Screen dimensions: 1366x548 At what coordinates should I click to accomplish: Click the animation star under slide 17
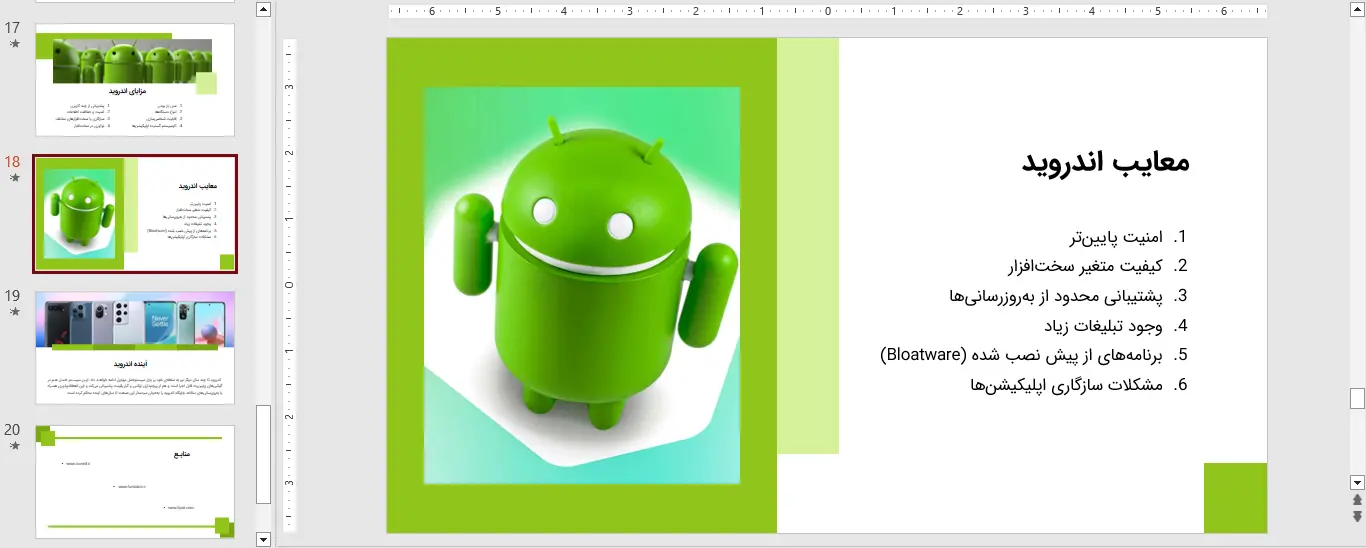tap(14, 44)
